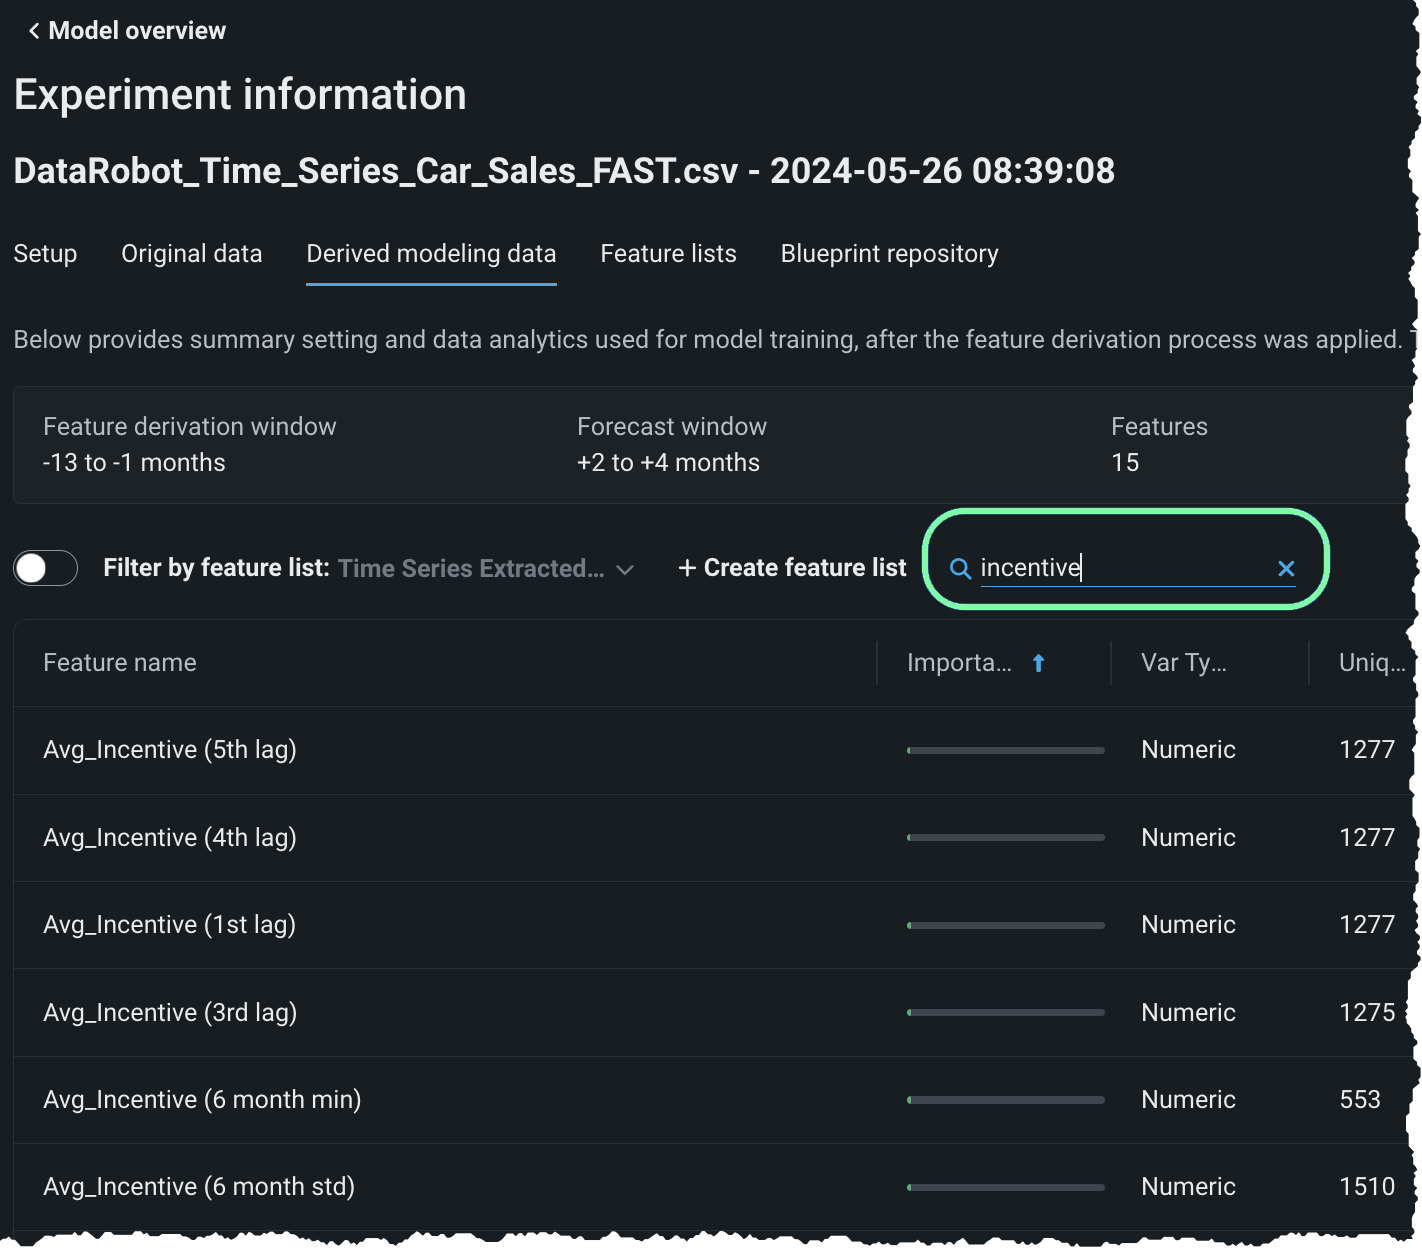Open the Time Series Extracted feature list selector
Image resolution: width=1422 pixels, height=1248 pixels.
tap(471, 568)
